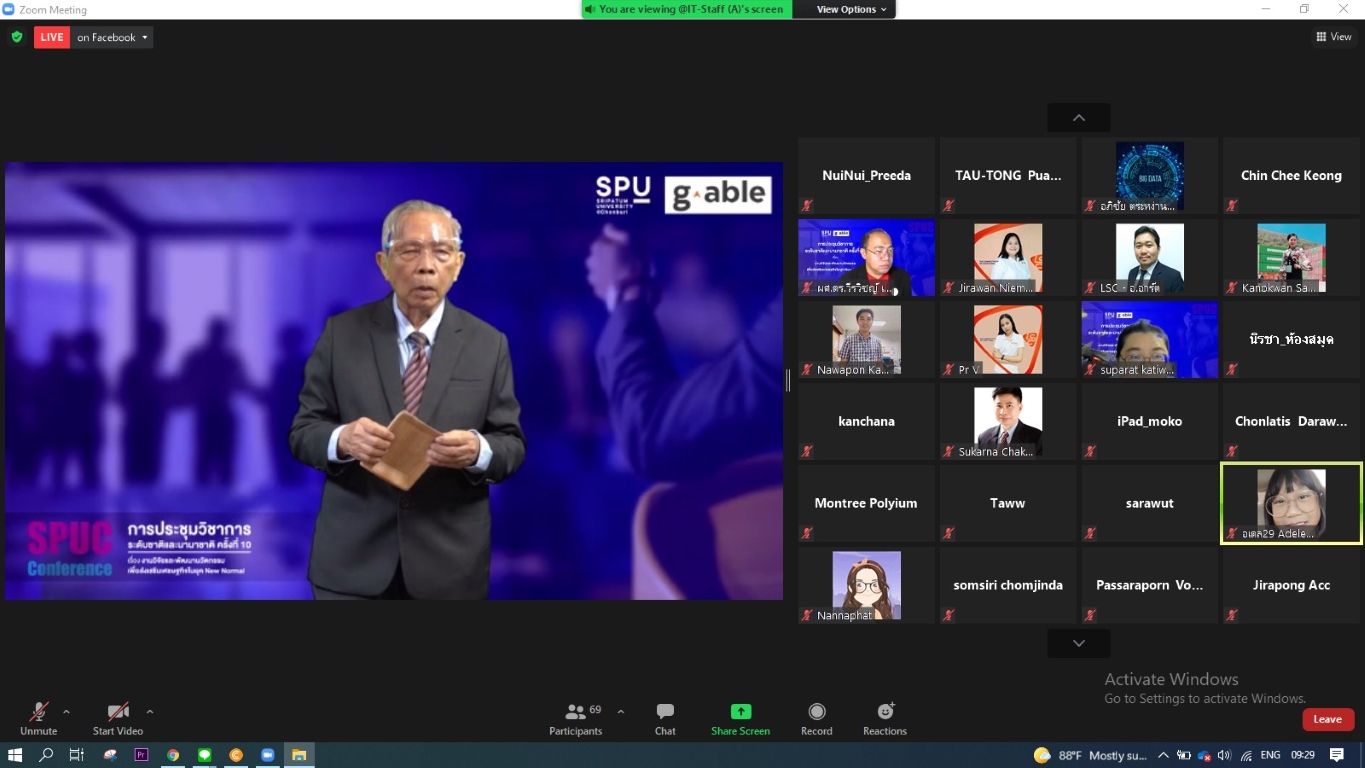Click the shared screen video of the speaker

point(394,381)
